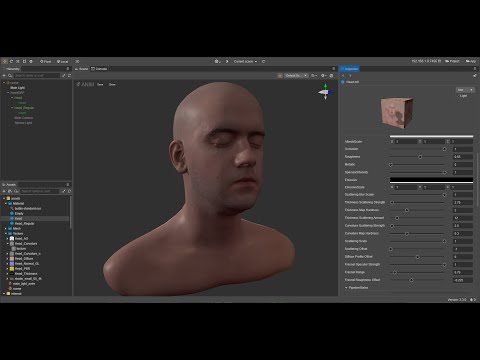Image resolution: width=480 pixels, height=360 pixels.
Task: Select the Assets tab
Action: 9,184
